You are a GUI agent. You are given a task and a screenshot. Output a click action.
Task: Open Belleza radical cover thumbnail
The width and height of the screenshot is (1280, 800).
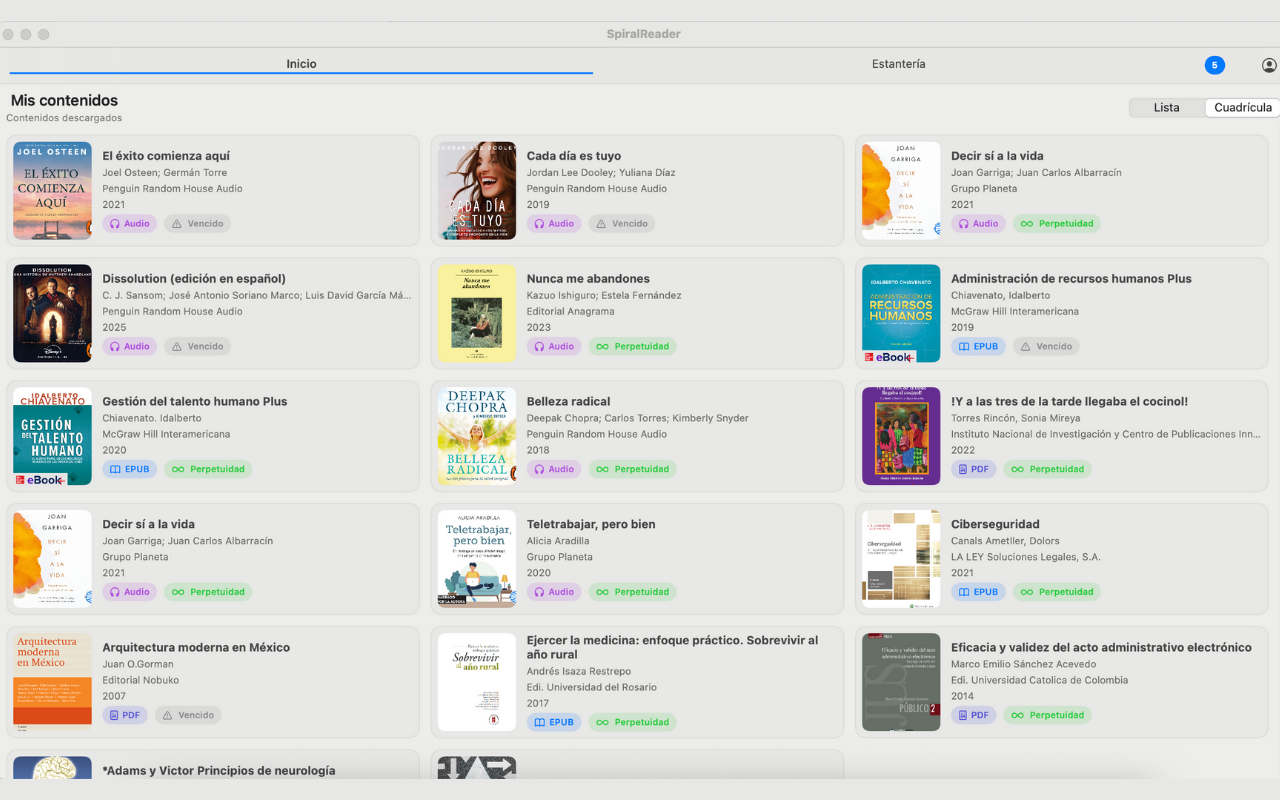[477, 436]
